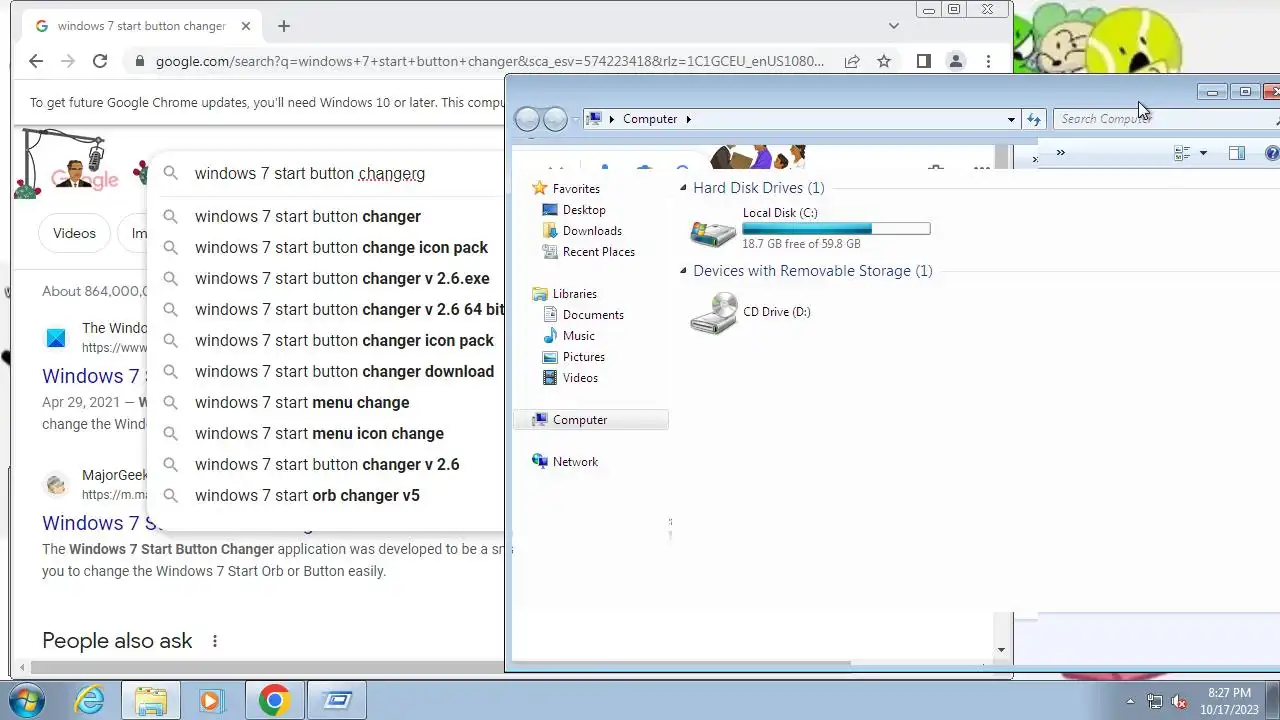Image resolution: width=1280 pixels, height=720 pixels.
Task: Collapse the Hard Disk Drives group
Action: point(684,188)
